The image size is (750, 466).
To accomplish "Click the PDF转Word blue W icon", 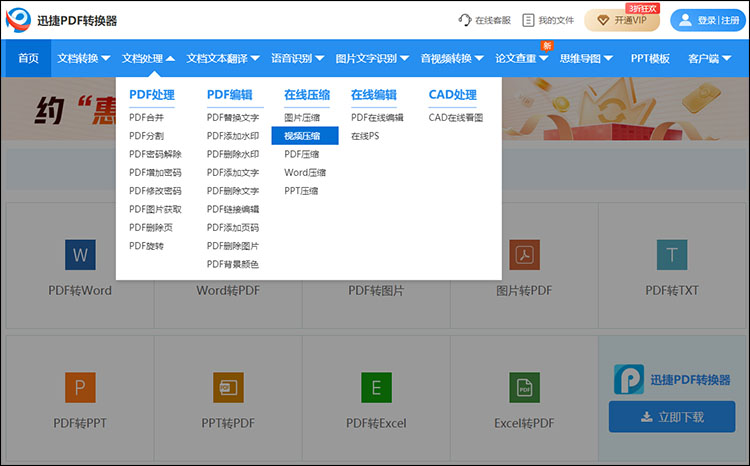I will tap(80, 255).
